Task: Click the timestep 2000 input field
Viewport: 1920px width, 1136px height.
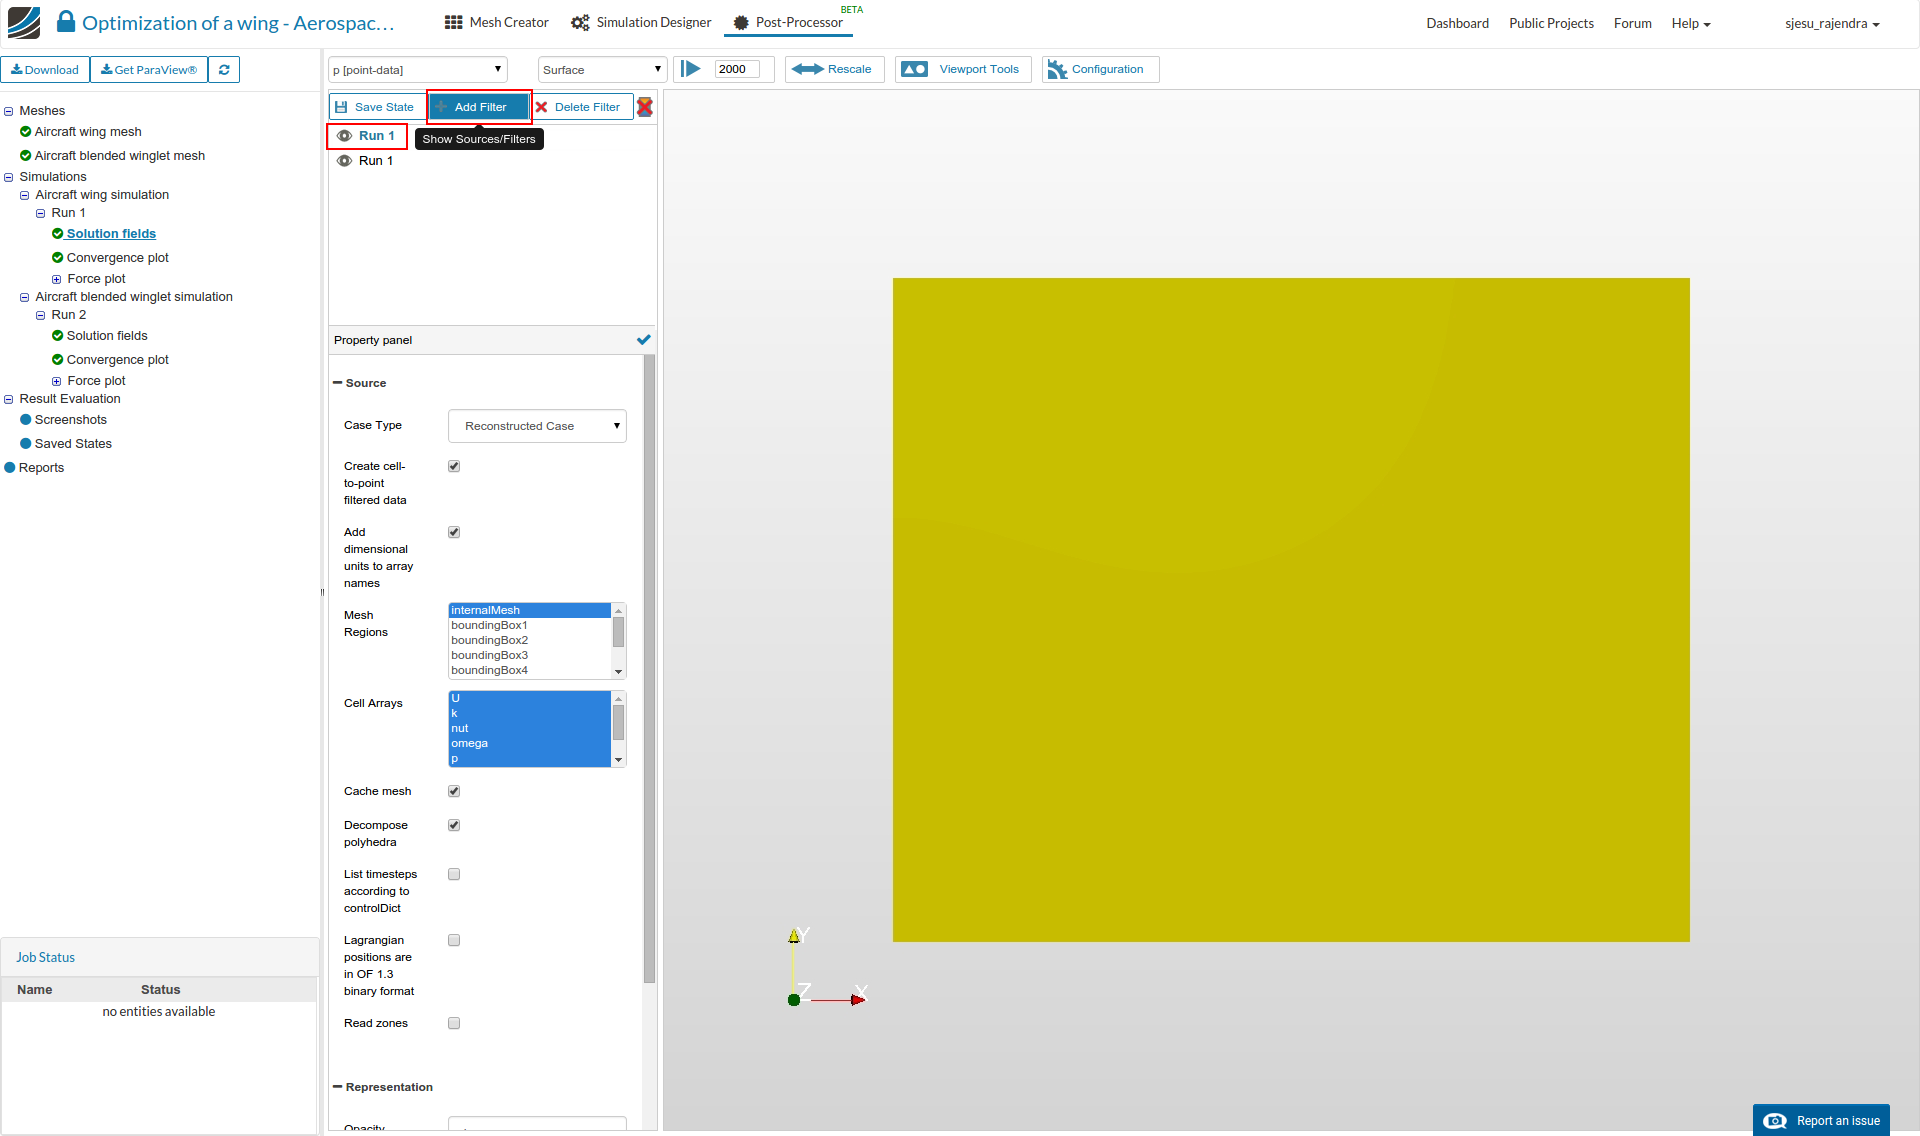Action: click(x=737, y=69)
